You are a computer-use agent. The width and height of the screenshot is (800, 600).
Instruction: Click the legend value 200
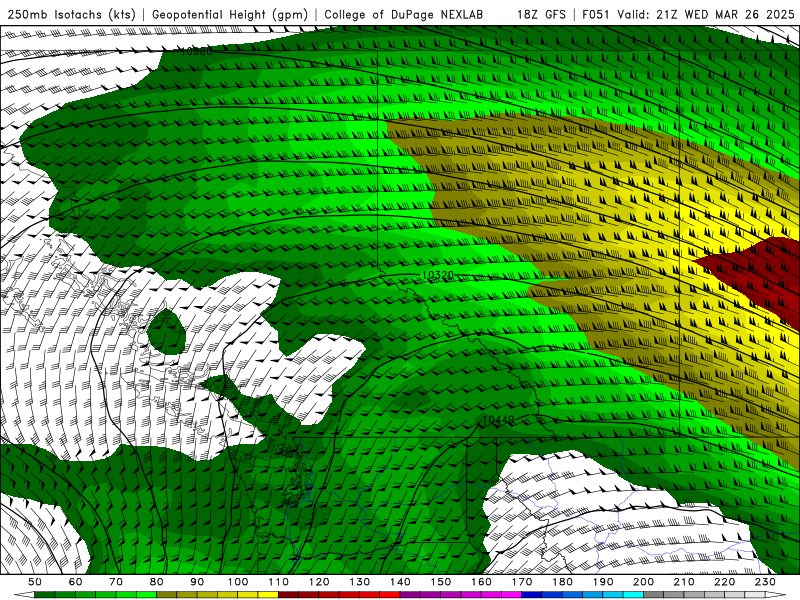pyautogui.click(x=644, y=582)
